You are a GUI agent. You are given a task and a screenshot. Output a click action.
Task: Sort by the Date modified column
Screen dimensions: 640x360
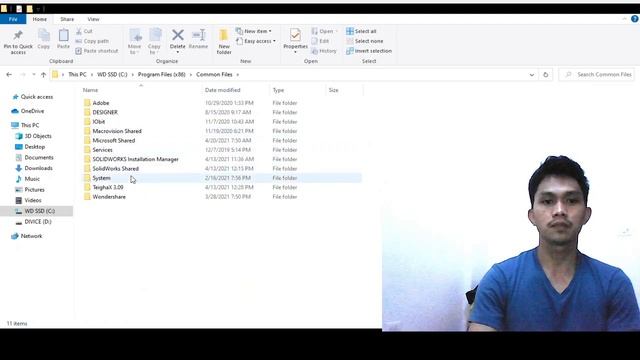point(222,90)
